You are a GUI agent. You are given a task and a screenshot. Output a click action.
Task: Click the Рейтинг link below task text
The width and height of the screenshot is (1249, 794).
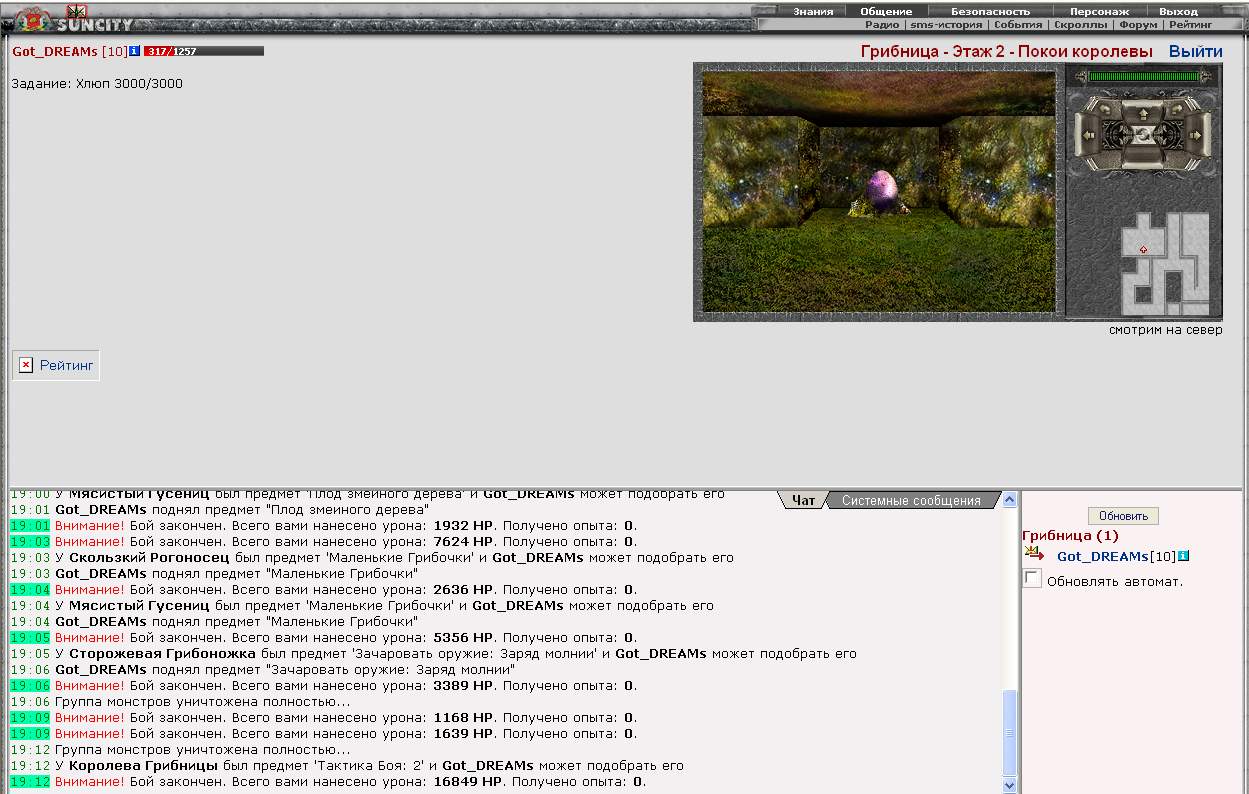[x=67, y=366]
